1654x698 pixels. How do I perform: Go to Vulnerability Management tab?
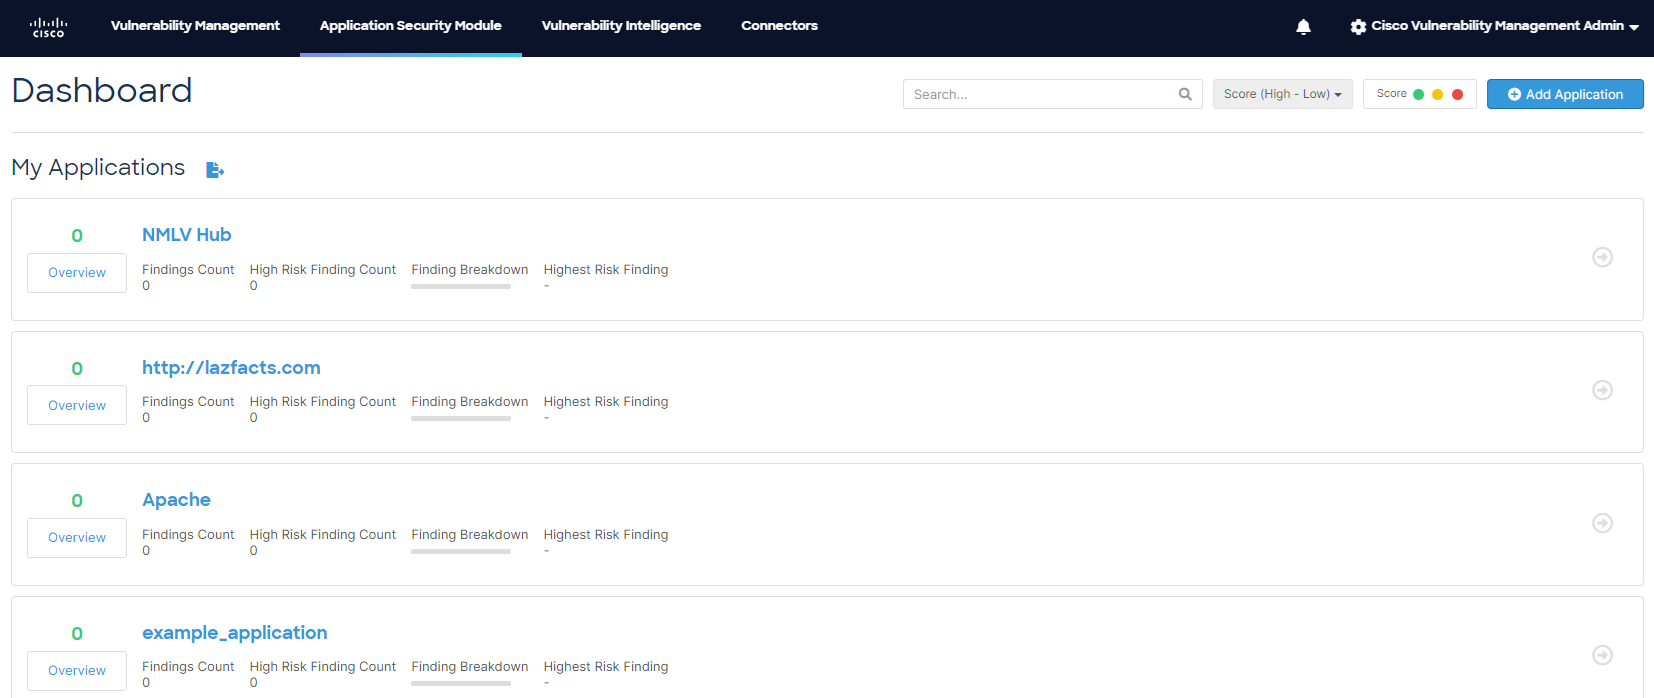tap(195, 26)
